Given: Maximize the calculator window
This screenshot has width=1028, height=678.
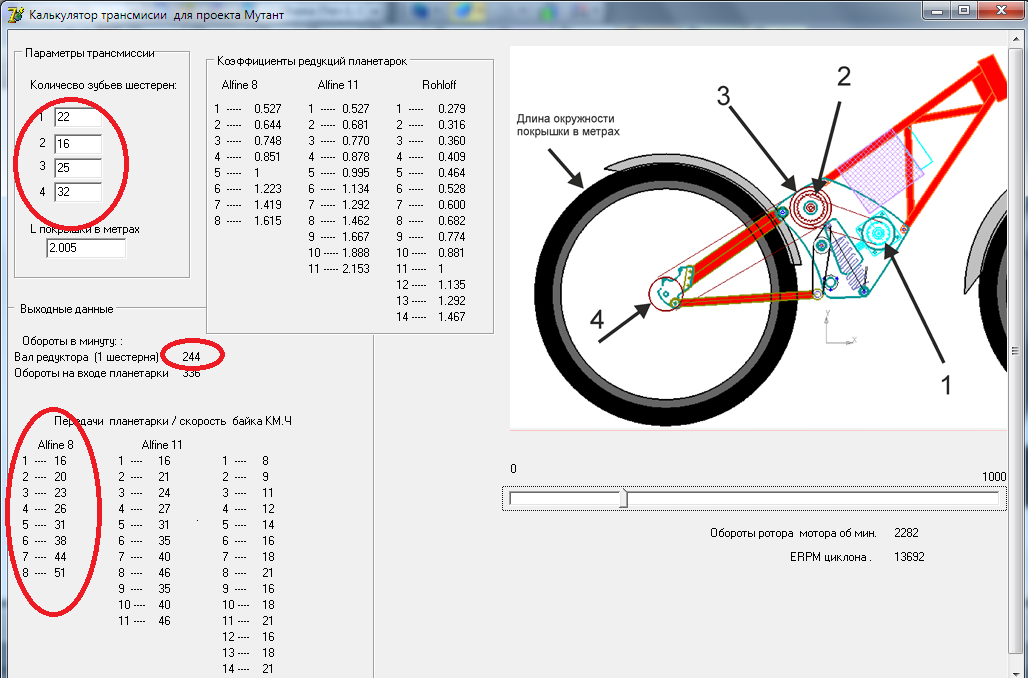Looking at the screenshot, I should [x=964, y=10].
